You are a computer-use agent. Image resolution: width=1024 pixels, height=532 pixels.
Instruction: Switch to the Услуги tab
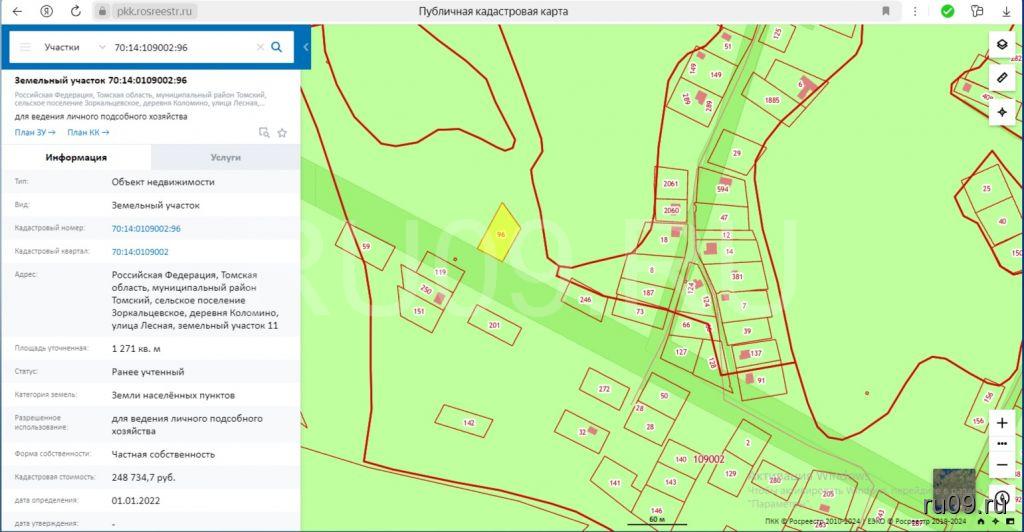pos(225,157)
